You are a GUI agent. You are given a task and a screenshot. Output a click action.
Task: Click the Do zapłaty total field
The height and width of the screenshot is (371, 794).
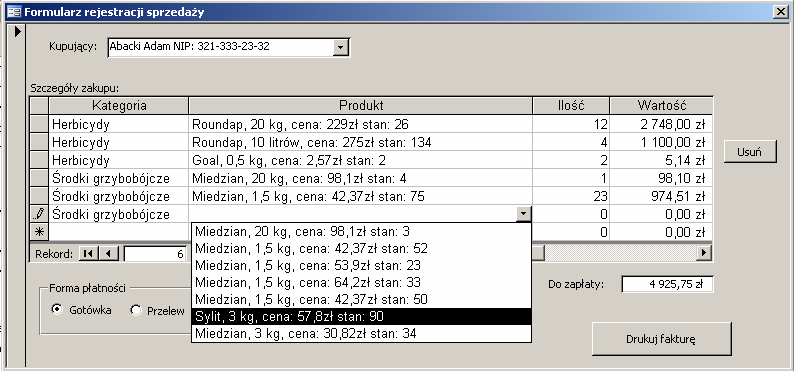[x=667, y=284]
